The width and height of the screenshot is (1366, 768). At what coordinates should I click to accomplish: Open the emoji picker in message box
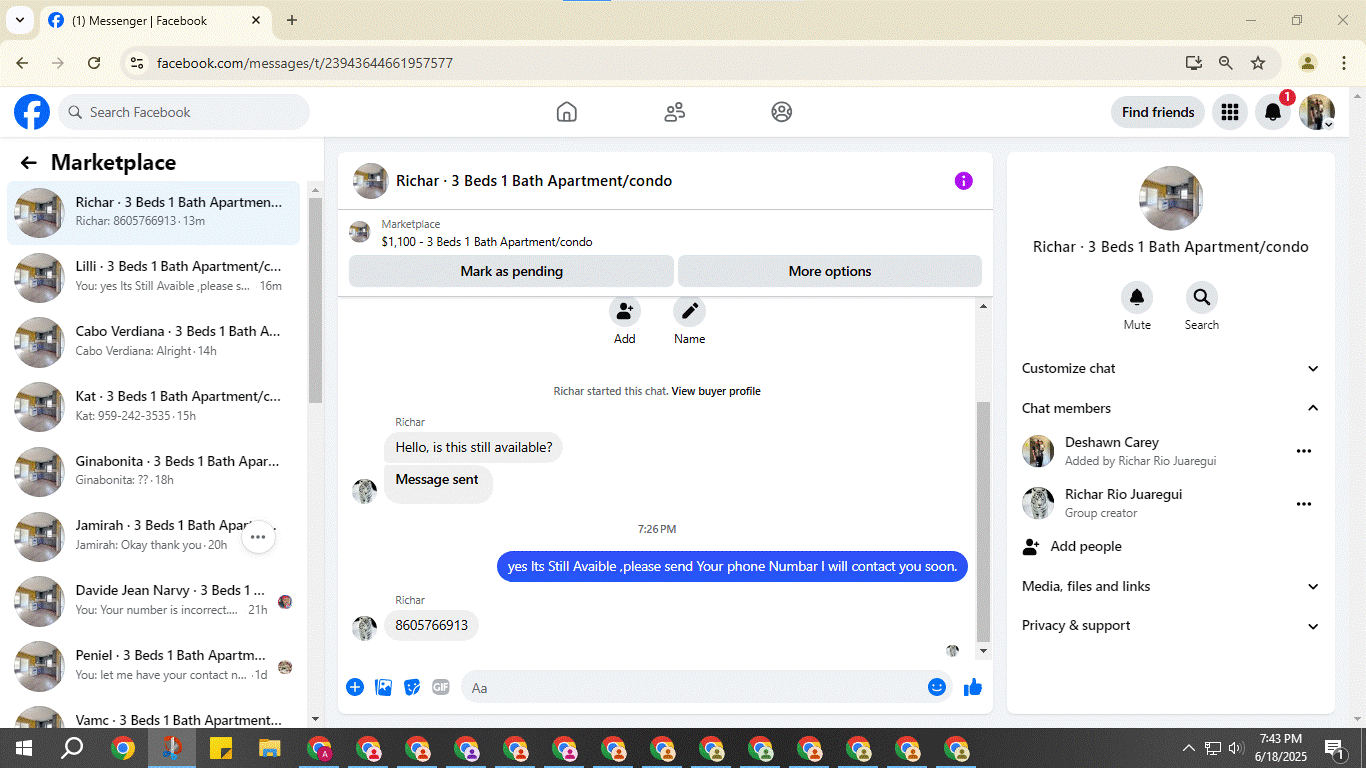[937, 687]
